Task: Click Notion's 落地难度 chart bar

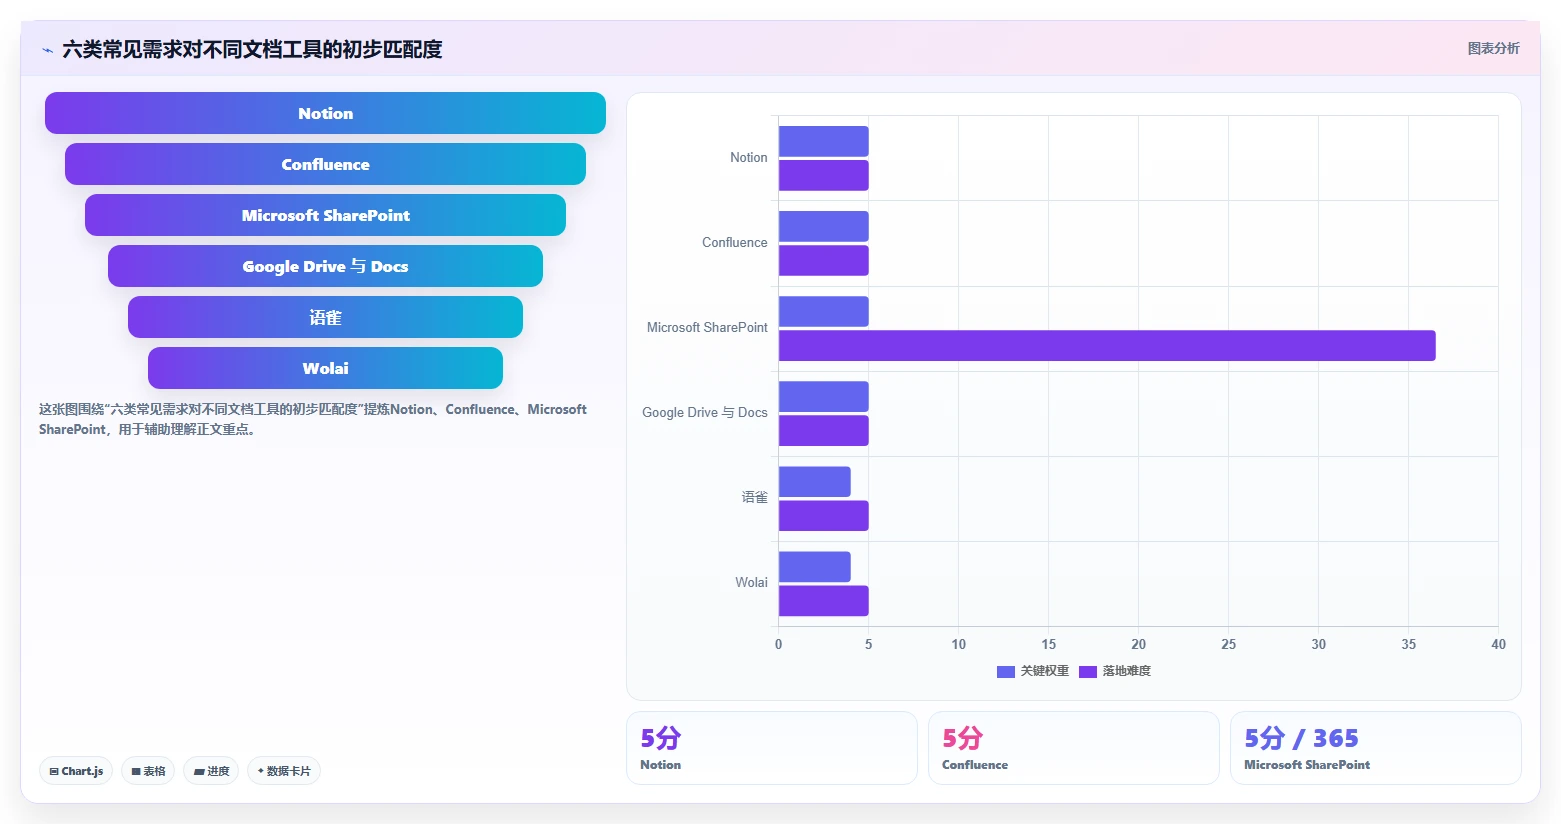Action: (824, 175)
